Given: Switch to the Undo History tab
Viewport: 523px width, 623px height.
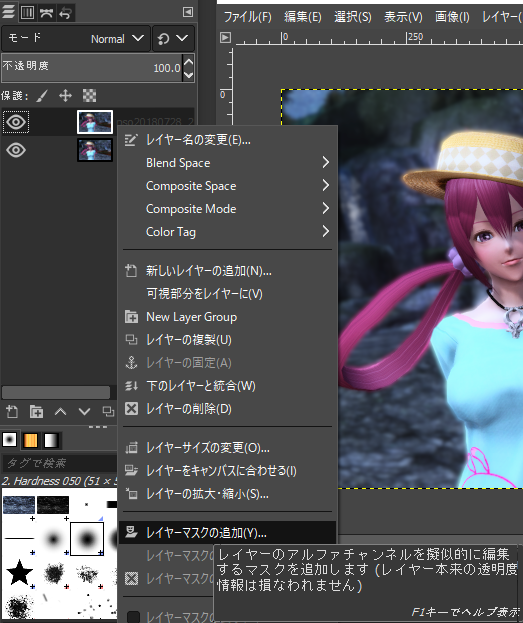Looking at the screenshot, I should click(65, 13).
